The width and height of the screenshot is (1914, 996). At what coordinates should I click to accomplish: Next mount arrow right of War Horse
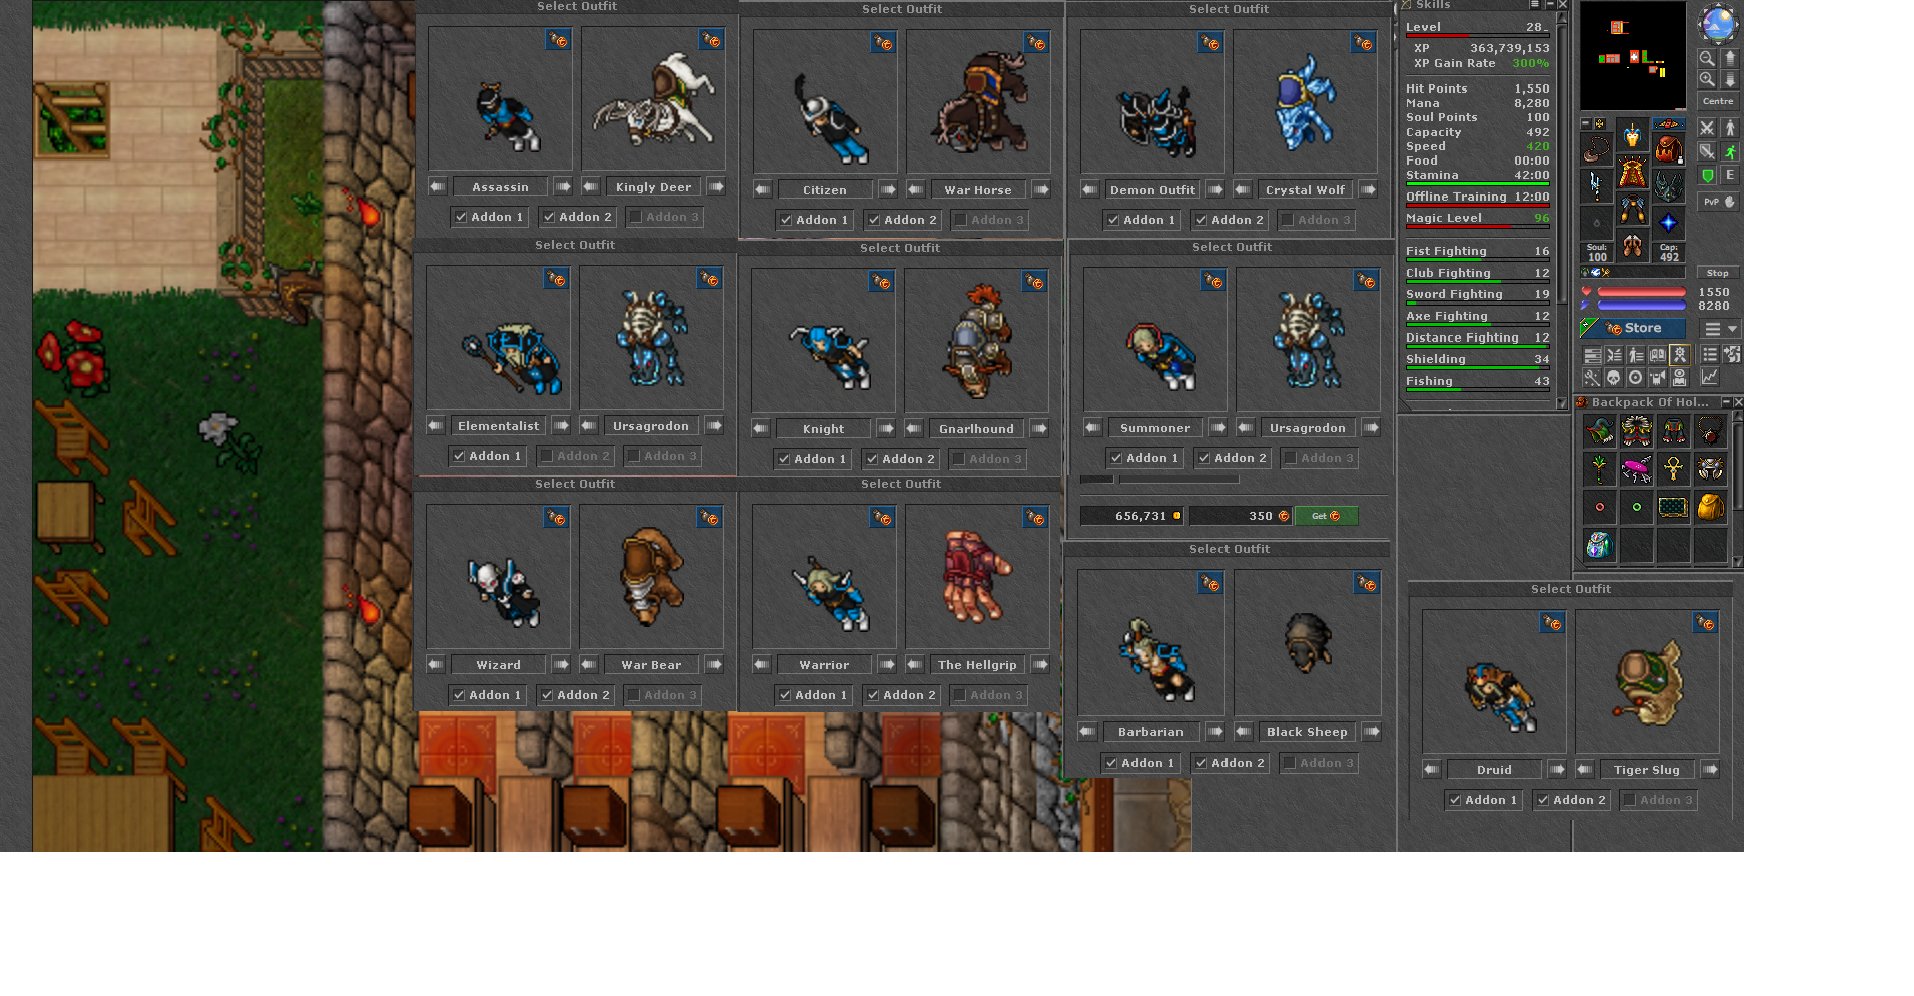(1041, 190)
